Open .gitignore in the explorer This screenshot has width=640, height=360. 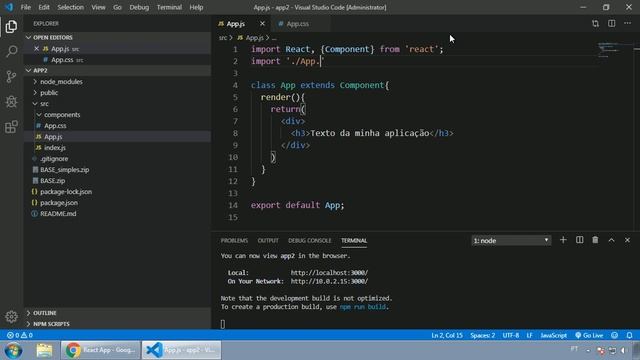[54, 159]
